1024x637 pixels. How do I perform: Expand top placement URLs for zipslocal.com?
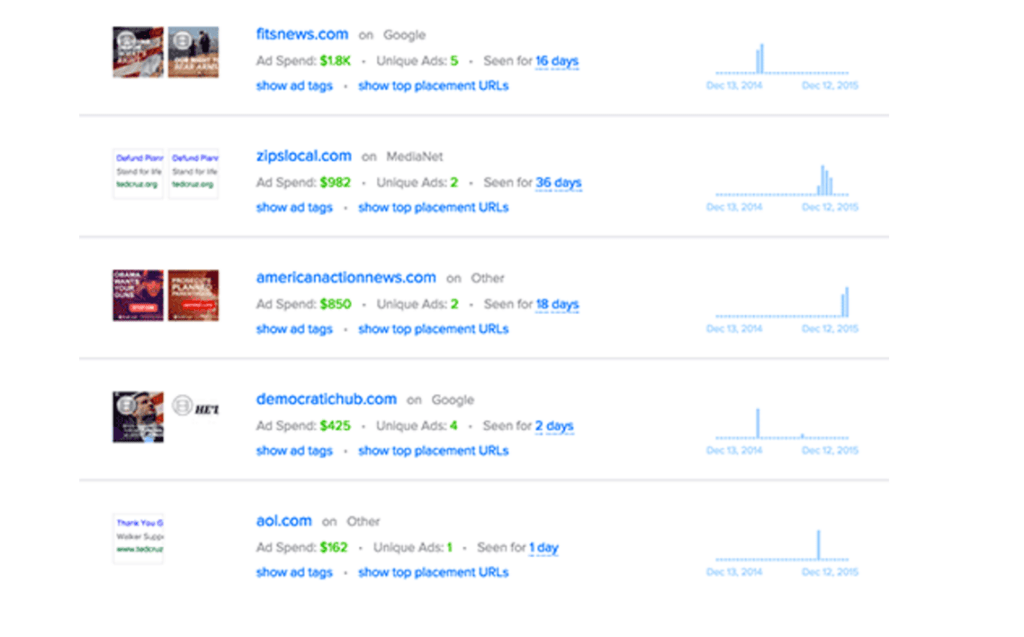(x=433, y=207)
